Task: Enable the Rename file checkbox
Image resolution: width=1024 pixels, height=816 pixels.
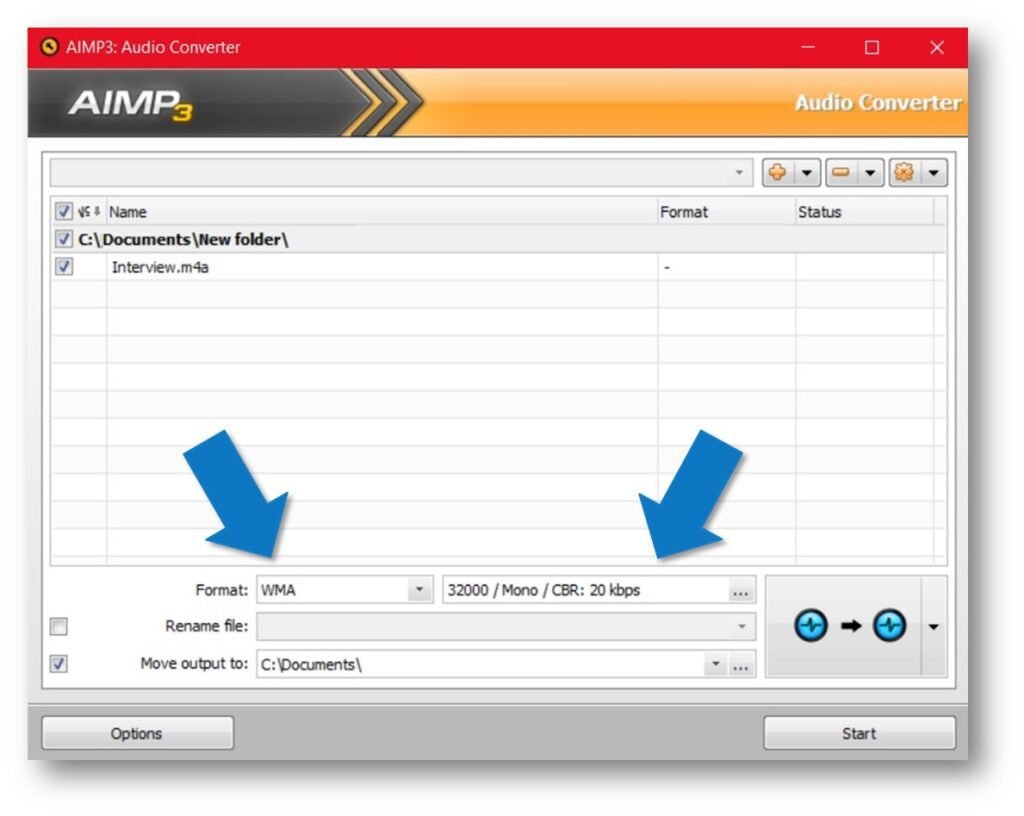Action: pyautogui.click(x=59, y=627)
